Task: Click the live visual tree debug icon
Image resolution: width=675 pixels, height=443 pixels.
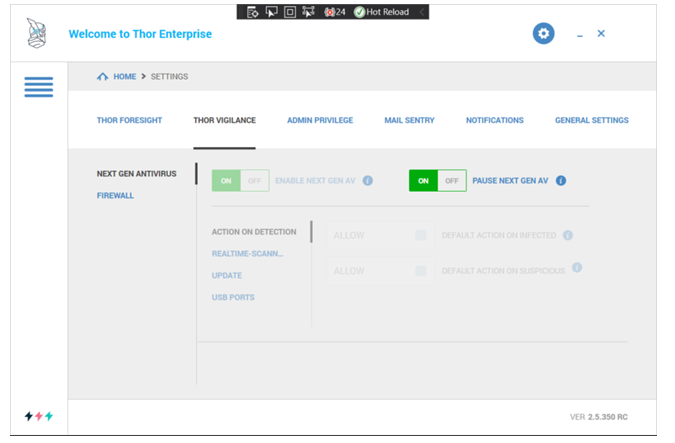Action: pyautogui.click(x=252, y=12)
